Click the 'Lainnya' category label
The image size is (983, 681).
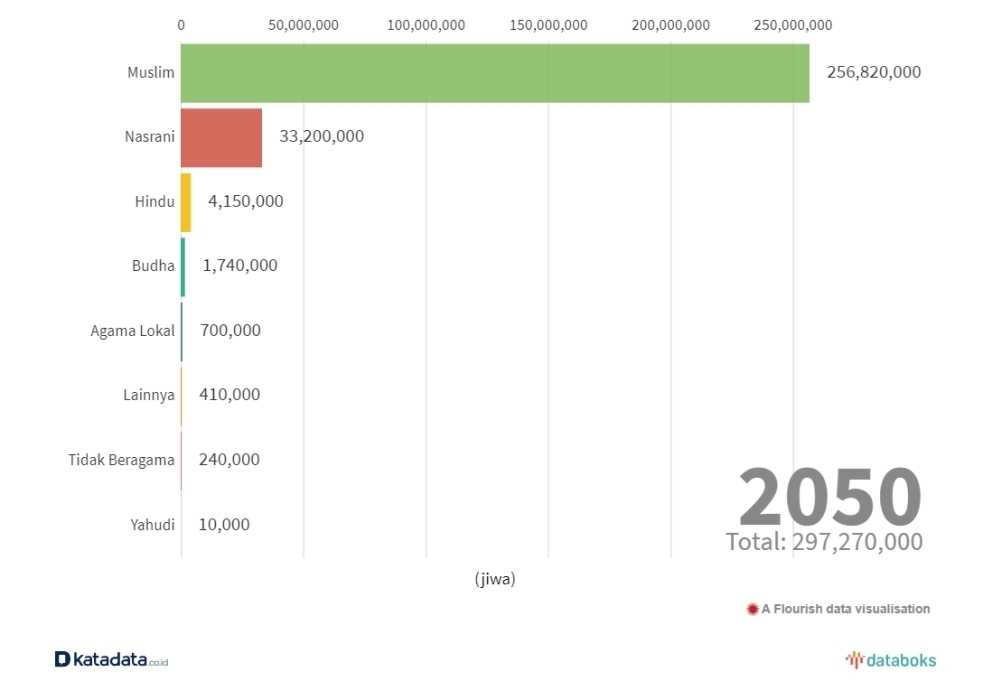[149, 395]
